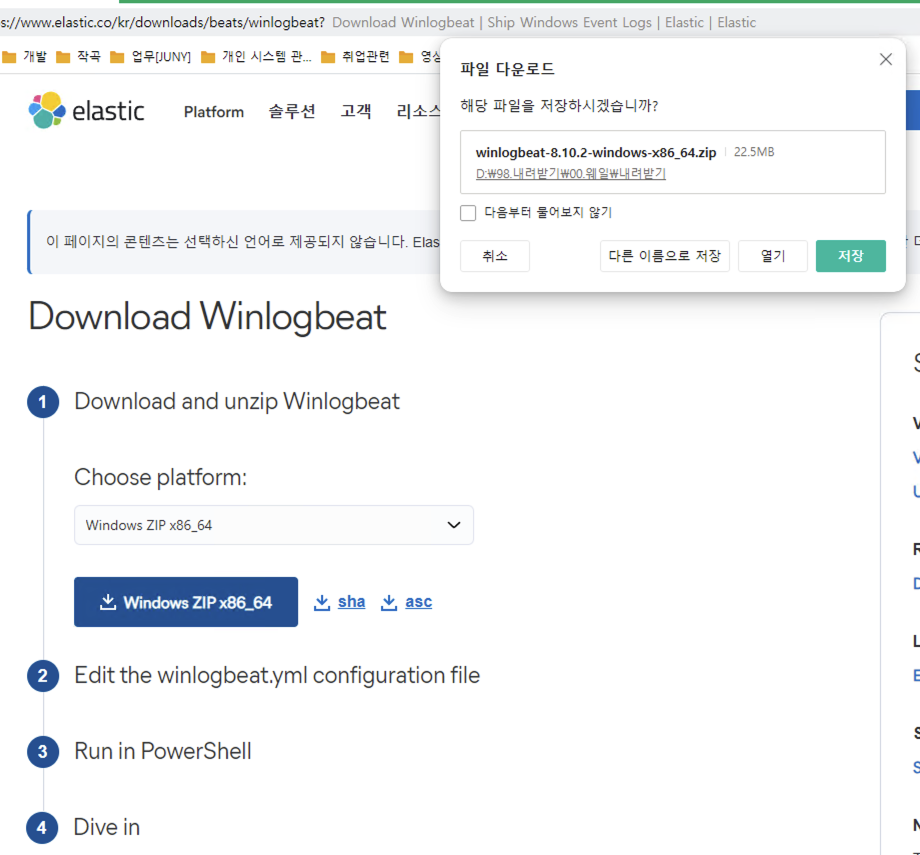Click the green 저장 button
Viewport: 920px width, 855px height.
coord(850,256)
